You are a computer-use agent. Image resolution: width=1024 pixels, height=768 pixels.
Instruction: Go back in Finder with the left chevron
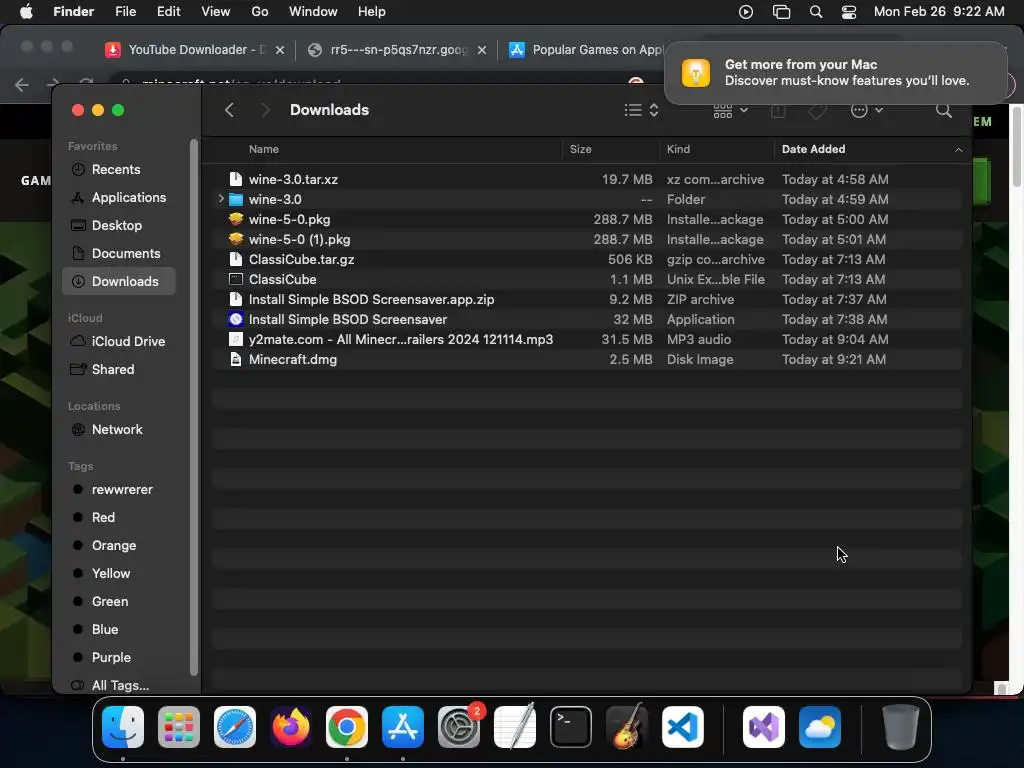pyautogui.click(x=229, y=110)
